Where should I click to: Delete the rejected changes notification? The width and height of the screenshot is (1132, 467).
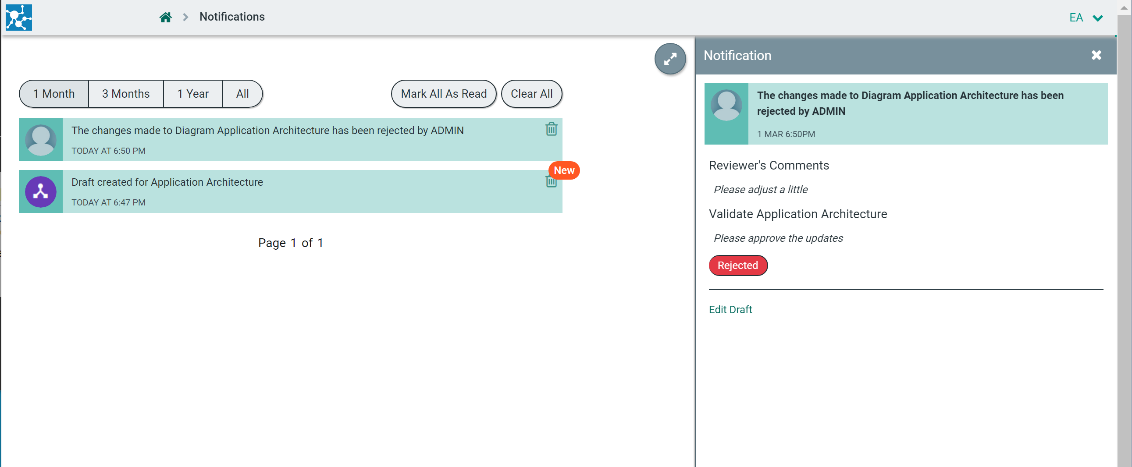point(552,129)
